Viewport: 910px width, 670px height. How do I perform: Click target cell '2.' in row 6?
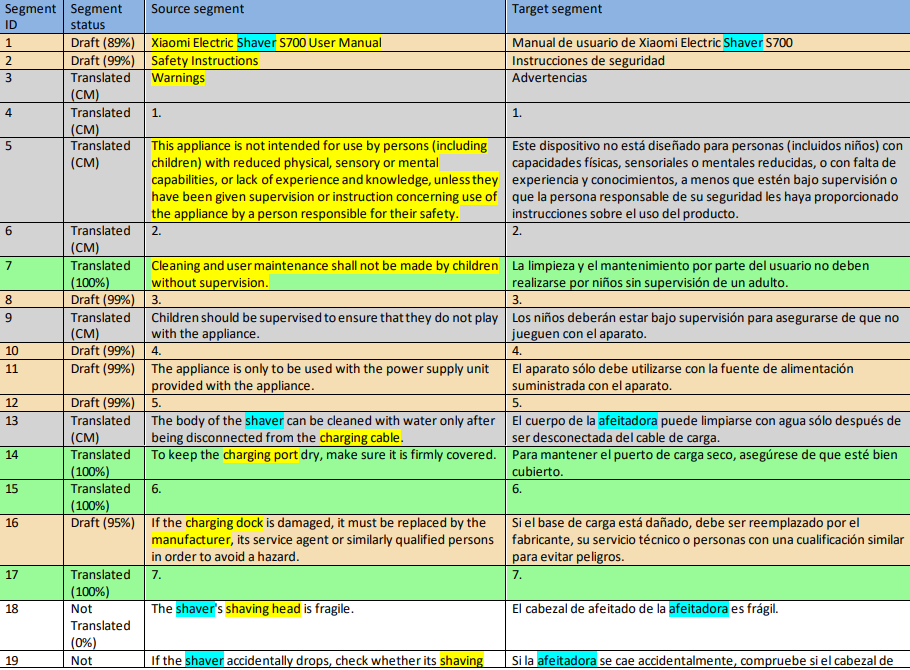[x=708, y=239]
